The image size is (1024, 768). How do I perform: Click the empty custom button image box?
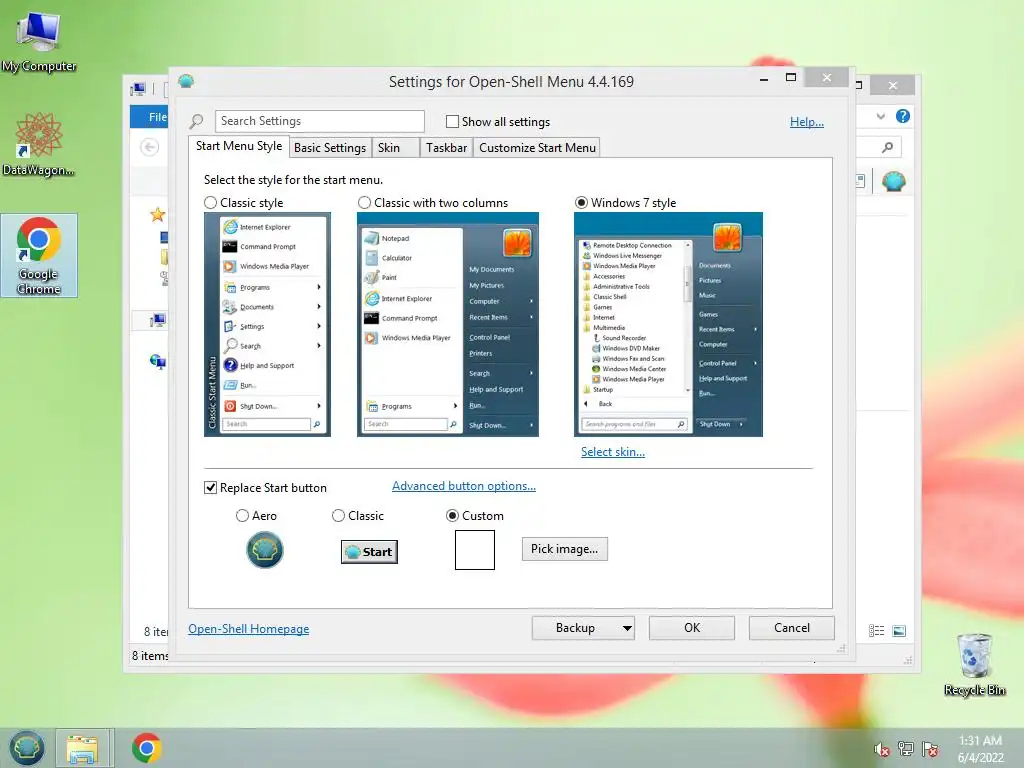(x=475, y=550)
